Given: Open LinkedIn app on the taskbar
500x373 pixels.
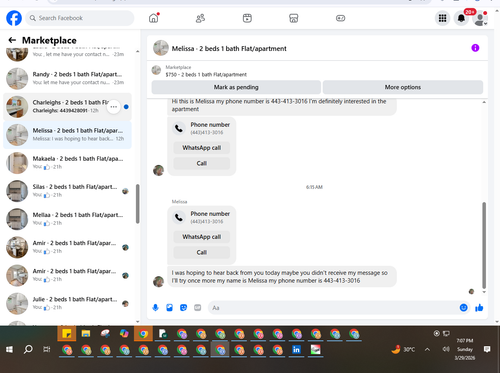Looking at the screenshot, I should (x=296, y=349).
